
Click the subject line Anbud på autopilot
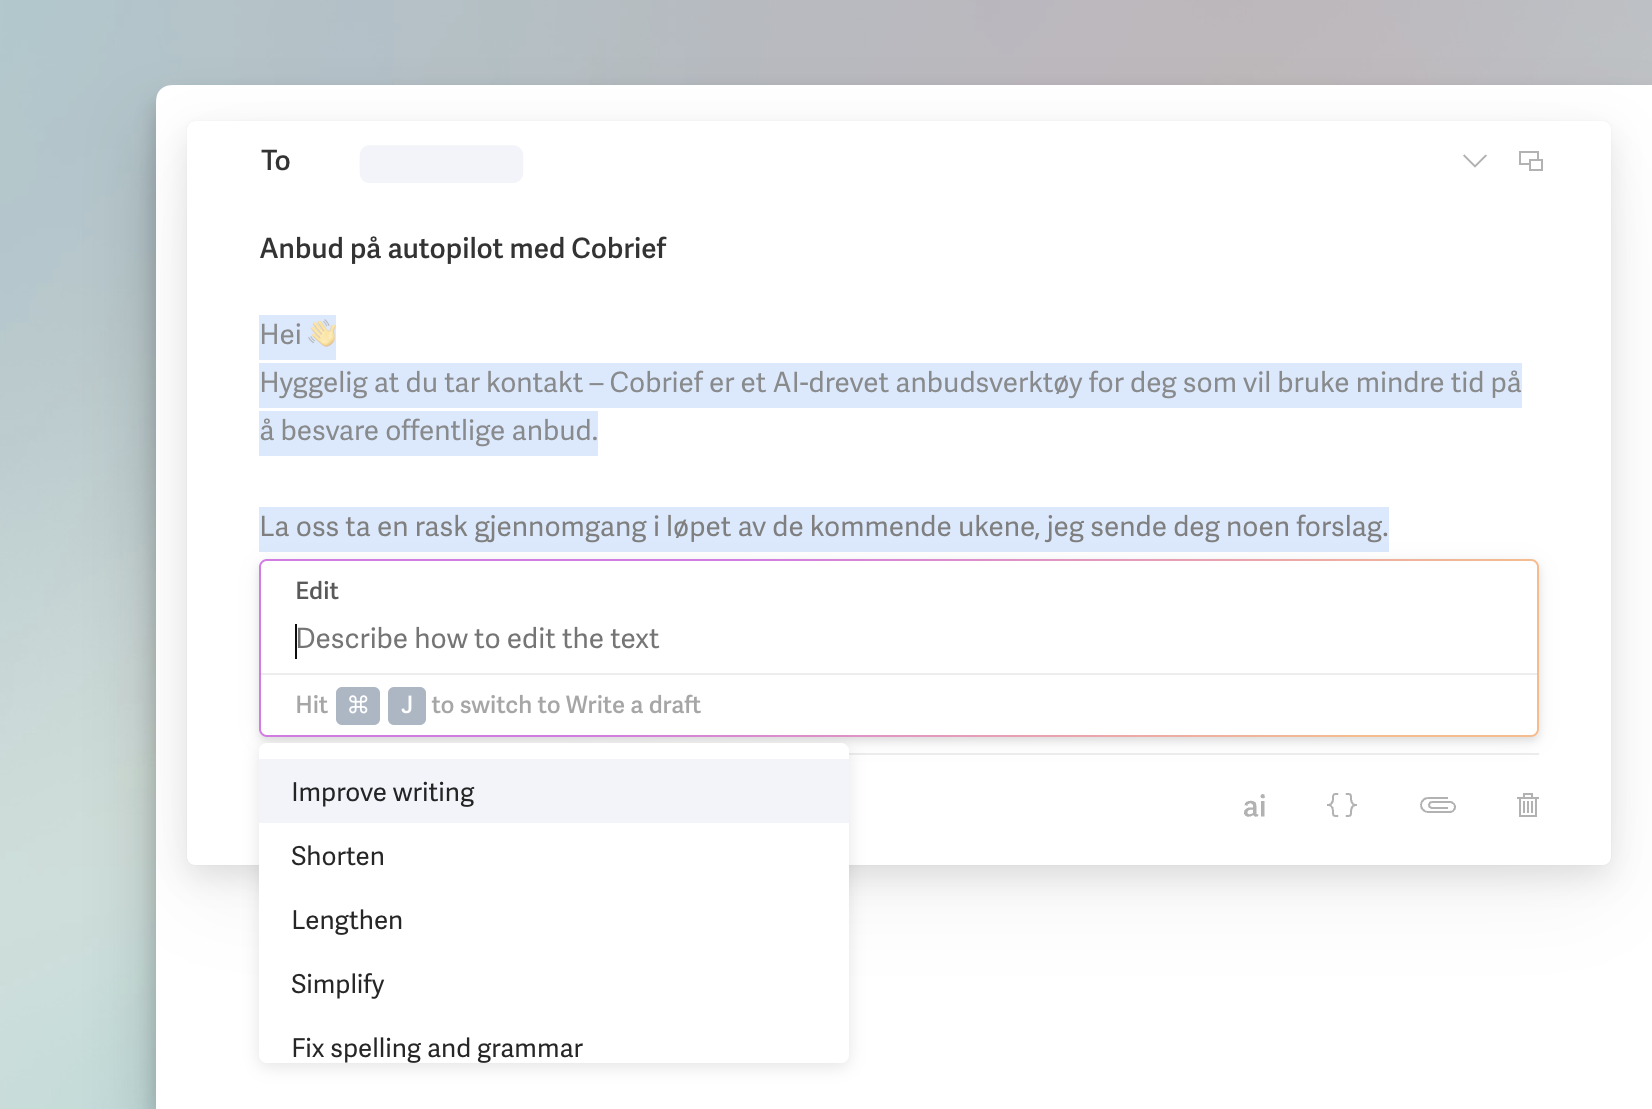pyautogui.click(x=463, y=248)
